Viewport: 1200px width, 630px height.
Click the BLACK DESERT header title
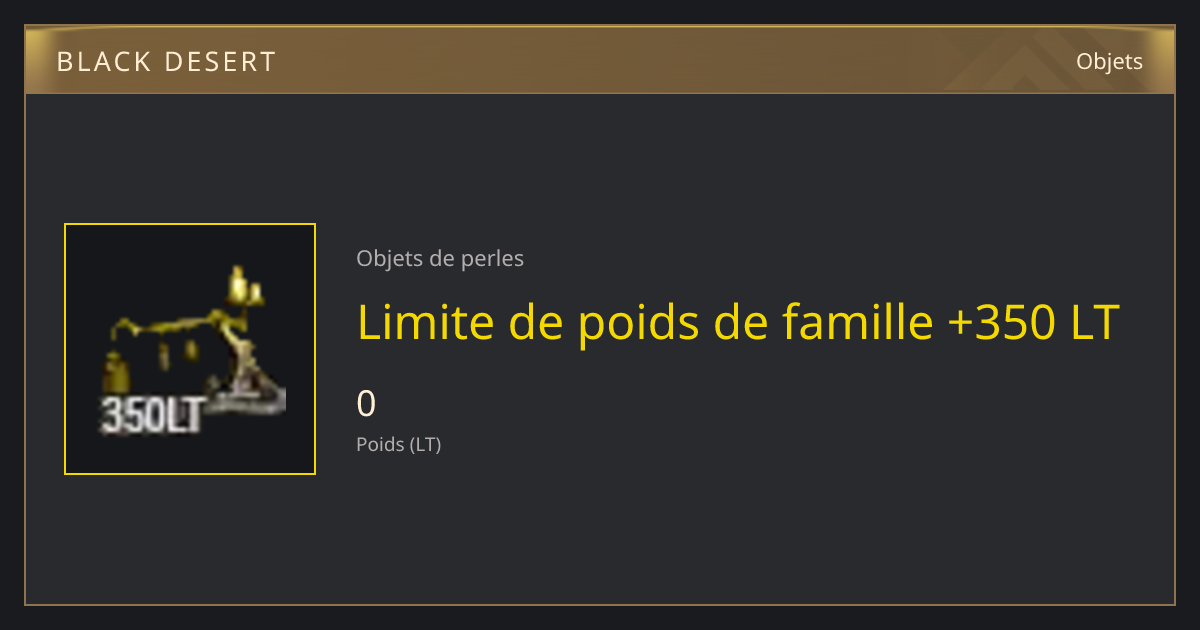pyautogui.click(x=166, y=62)
